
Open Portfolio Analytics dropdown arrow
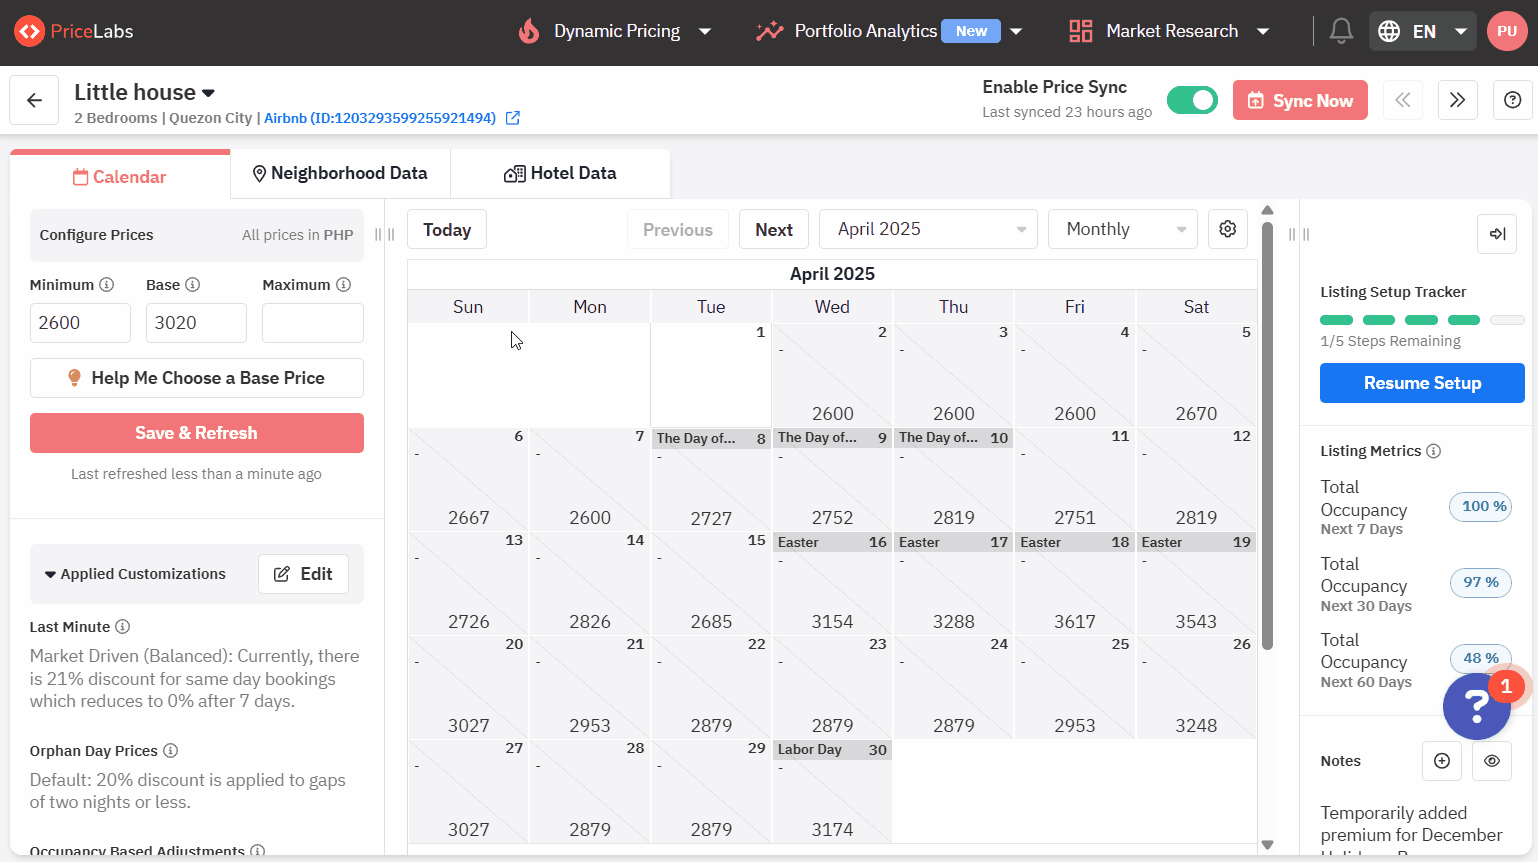coord(1016,31)
